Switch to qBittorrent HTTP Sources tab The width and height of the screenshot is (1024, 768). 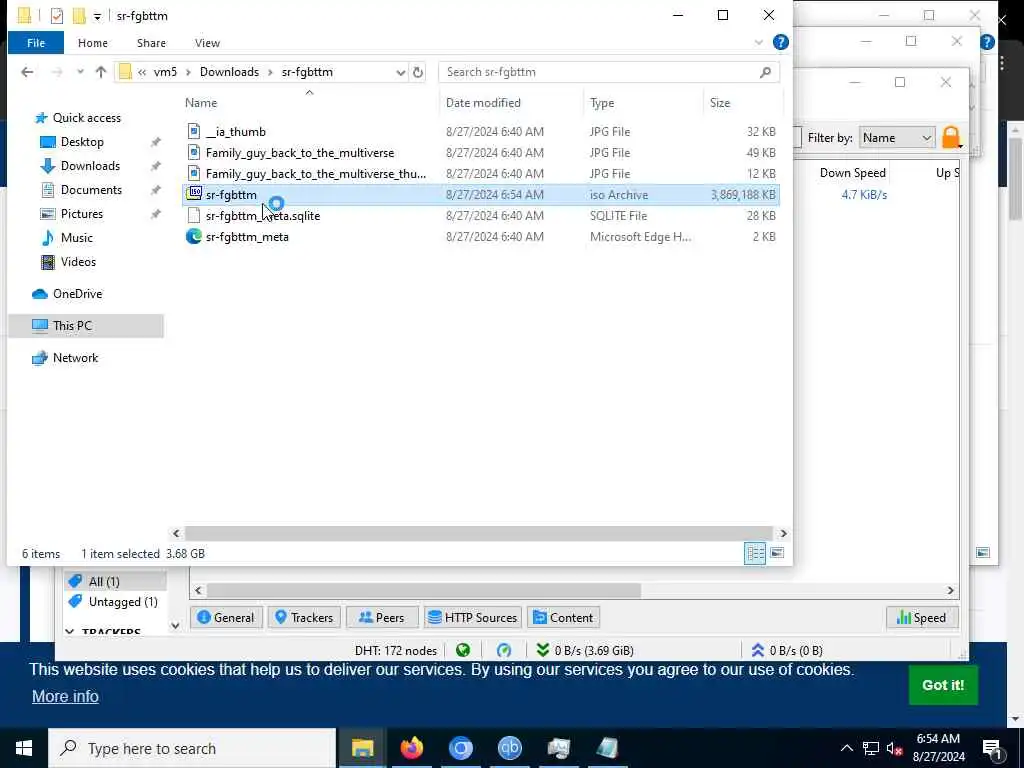point(472,617)
